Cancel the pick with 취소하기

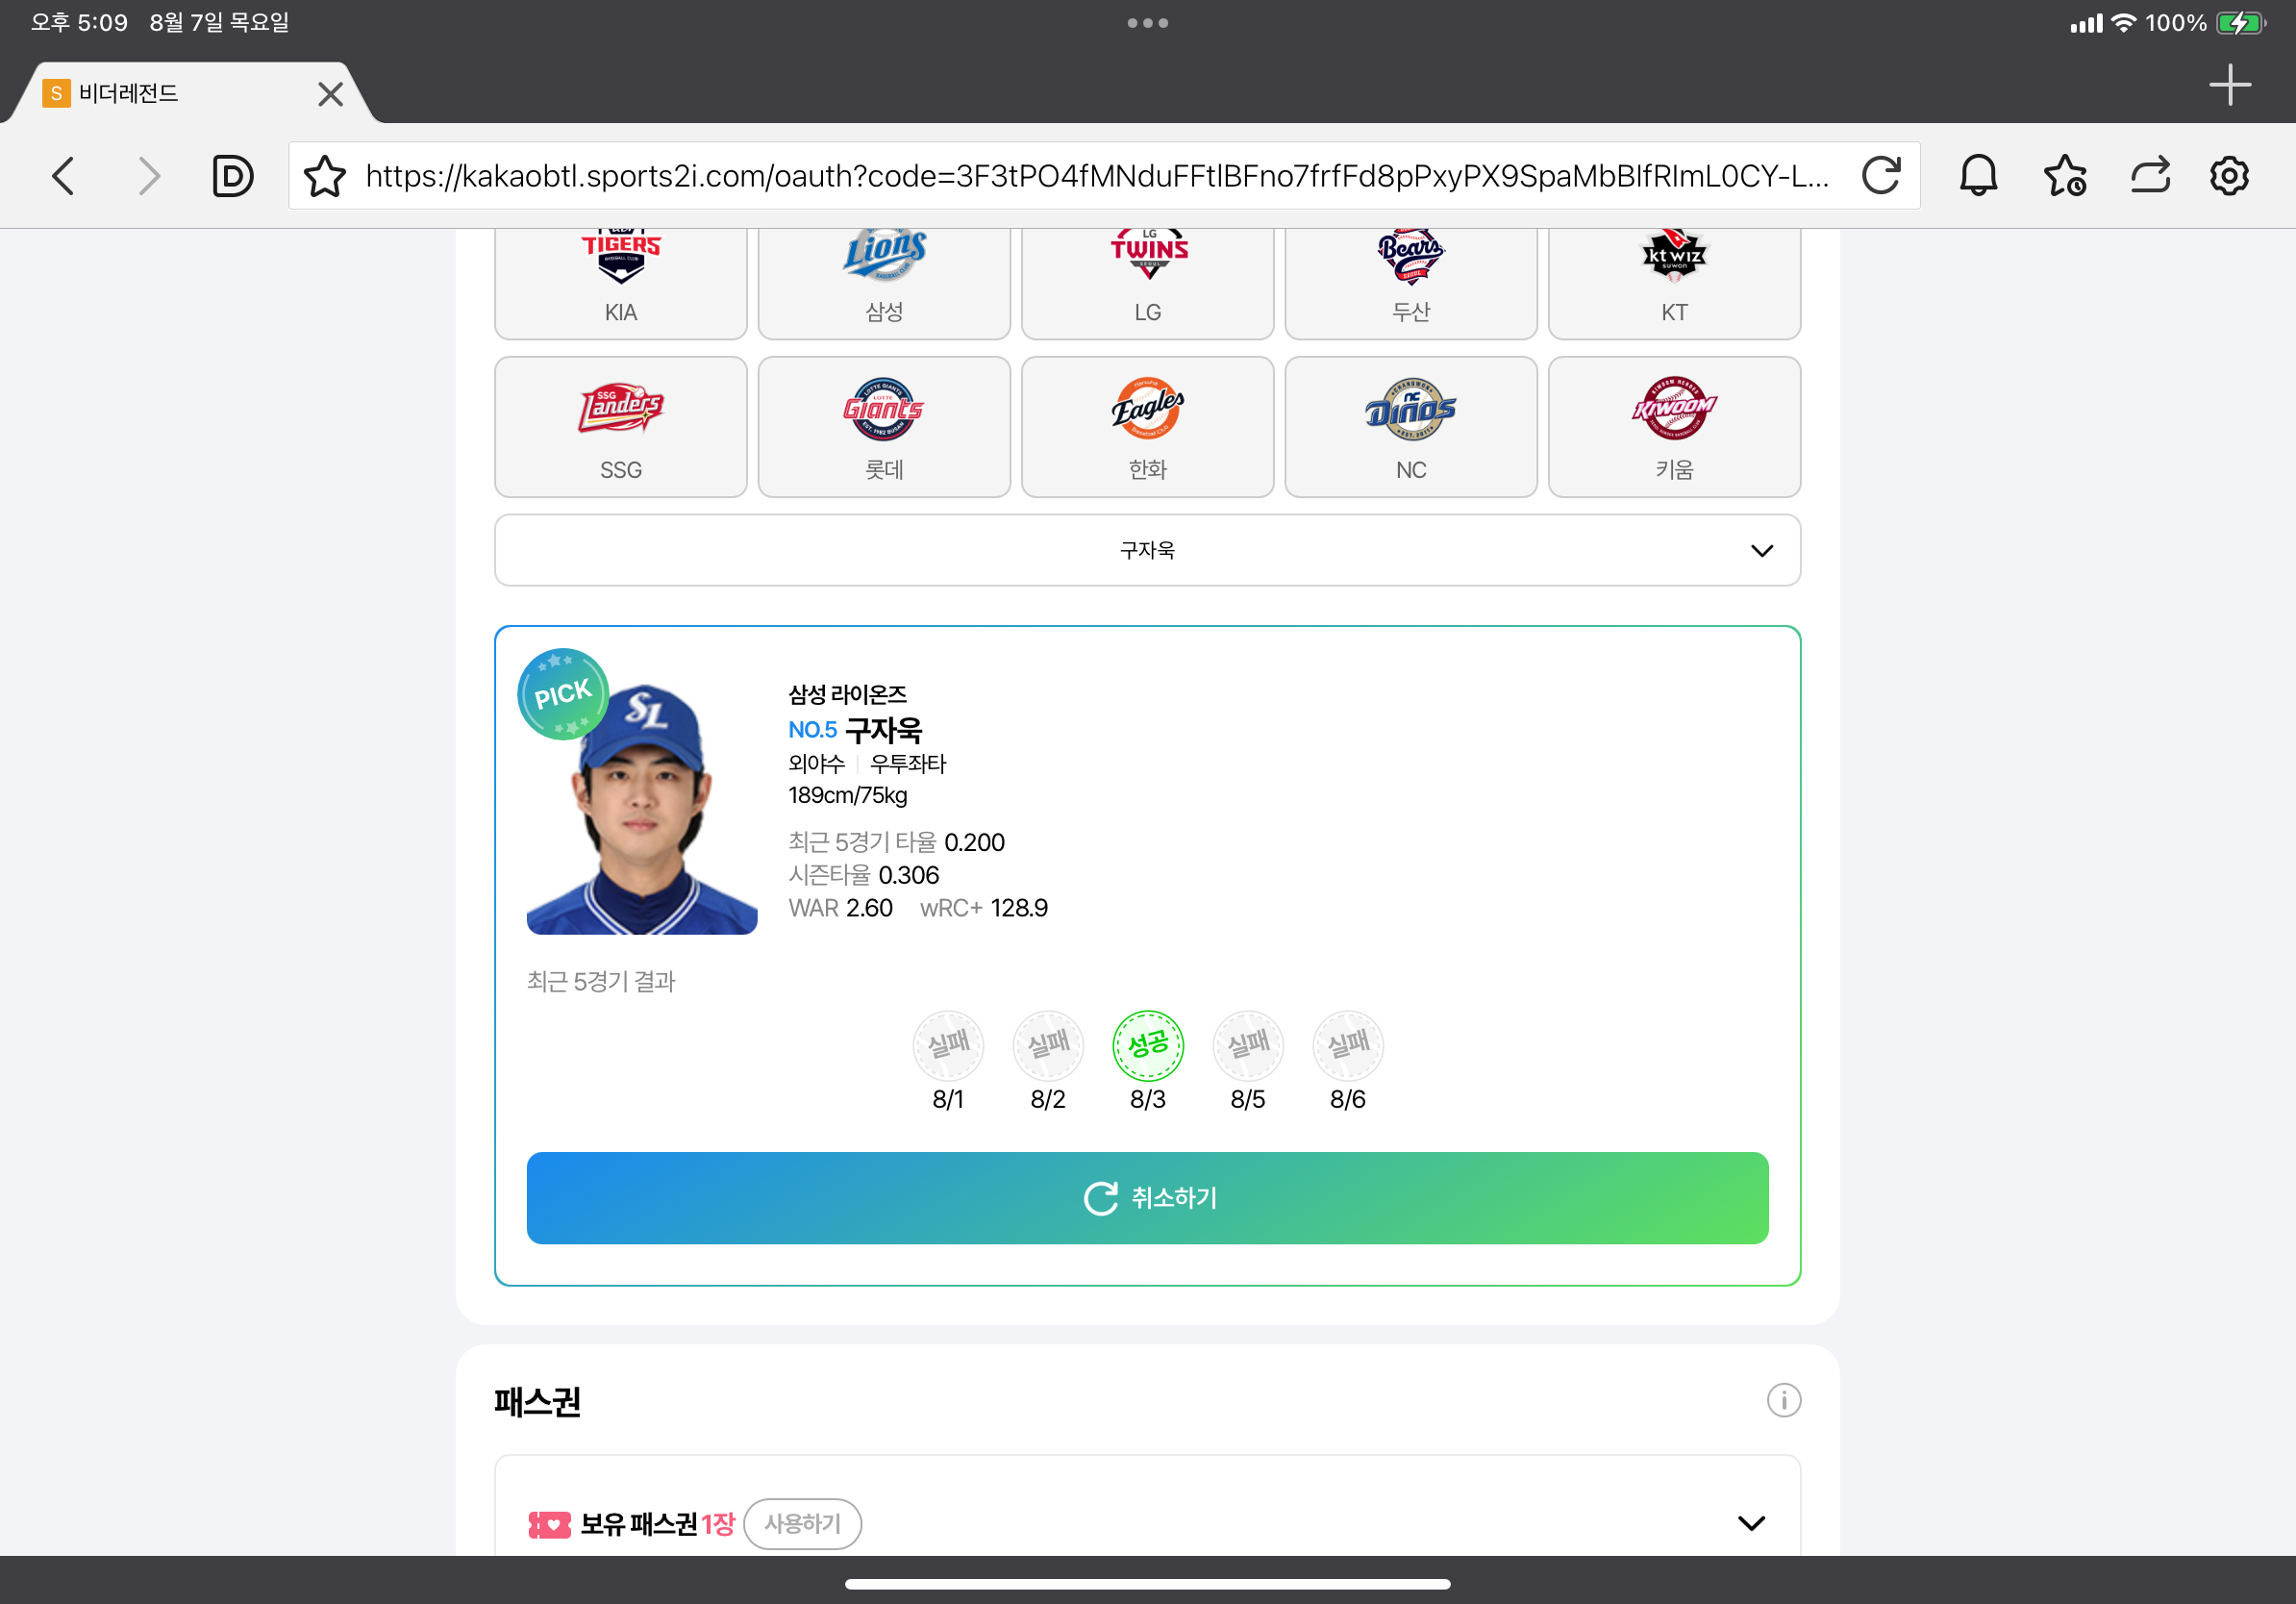click(1147, 1198)
